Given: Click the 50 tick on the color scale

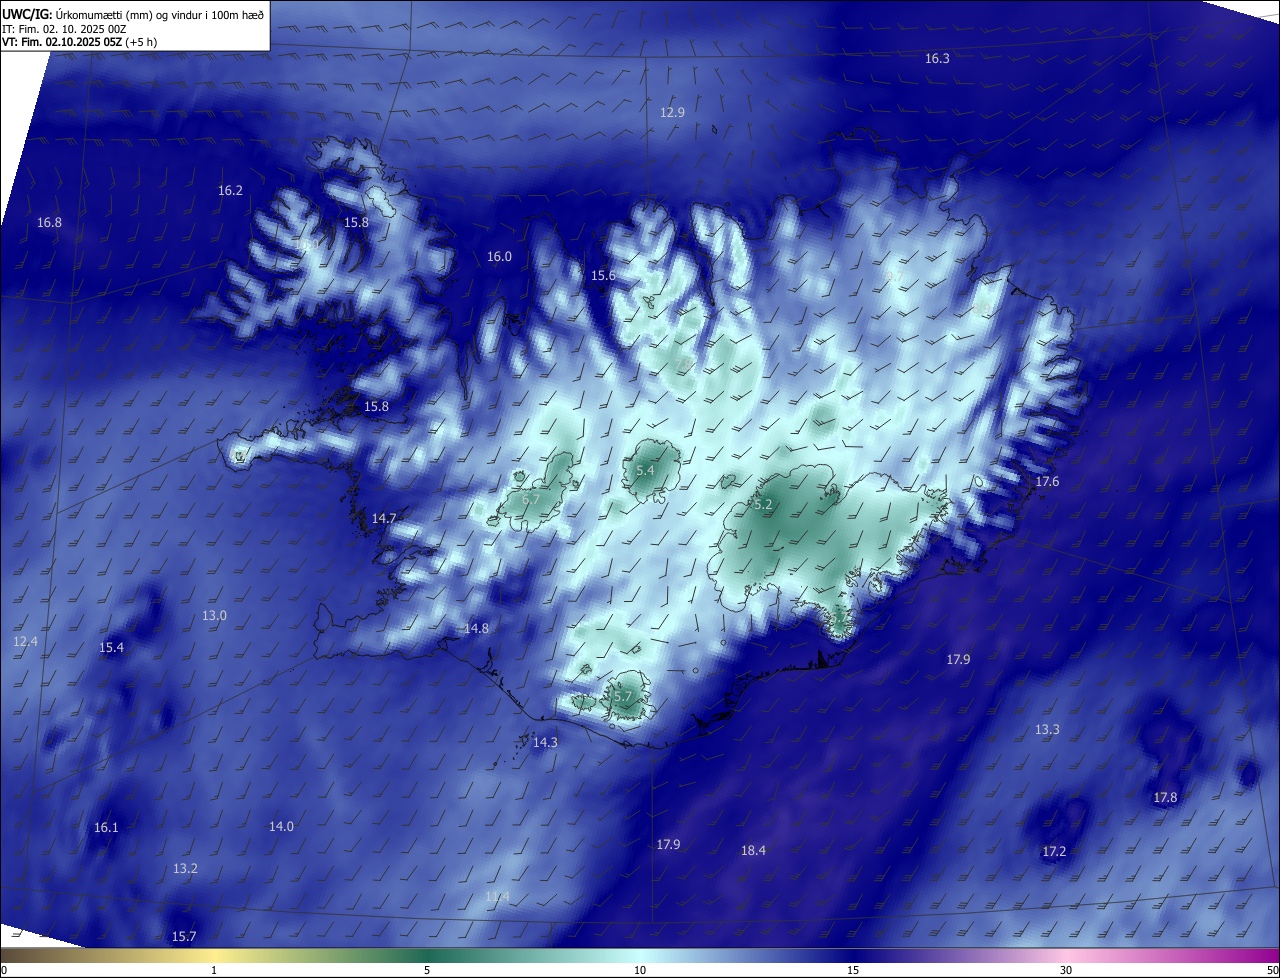Looking at the screenshot, I should tap(1272, 971).
